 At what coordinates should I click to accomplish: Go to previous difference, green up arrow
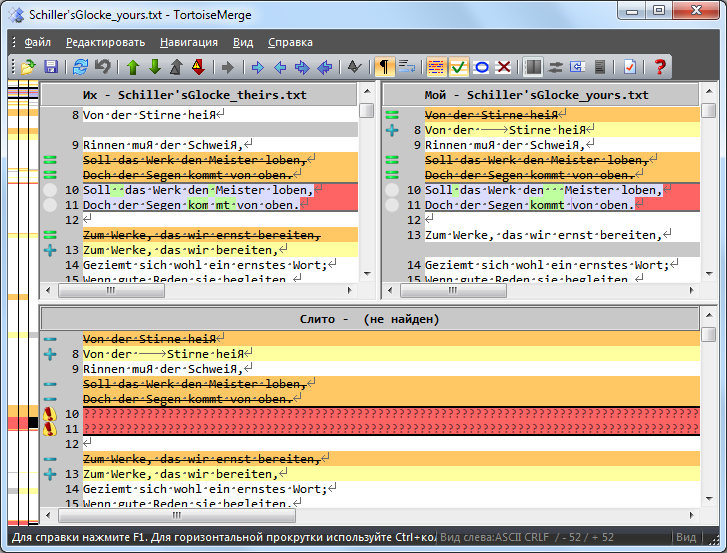pyautogui.click(x=133, y=67)
